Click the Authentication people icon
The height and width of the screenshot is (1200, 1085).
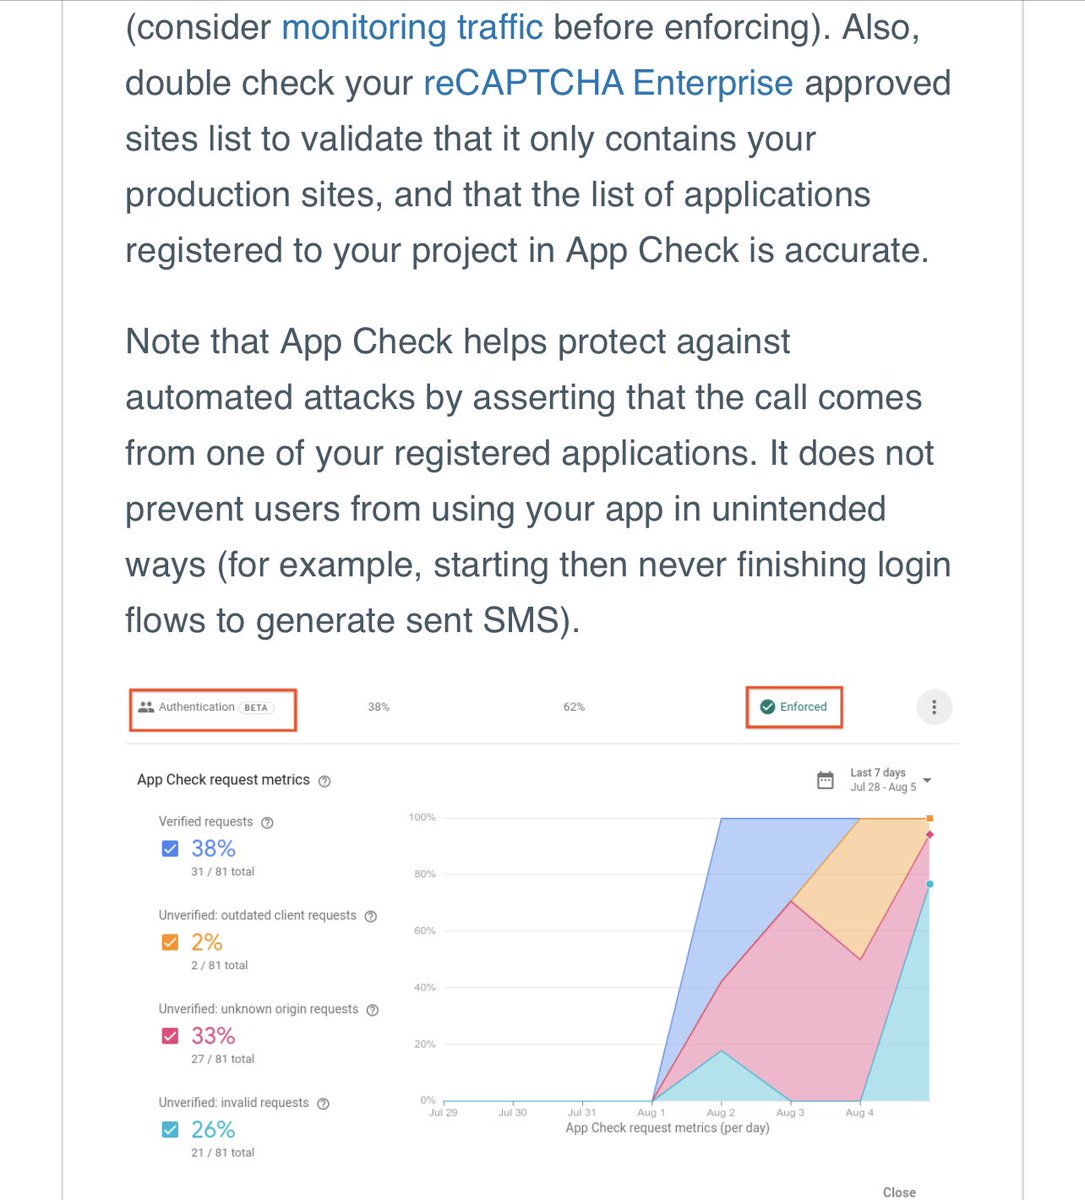[146, 707]
